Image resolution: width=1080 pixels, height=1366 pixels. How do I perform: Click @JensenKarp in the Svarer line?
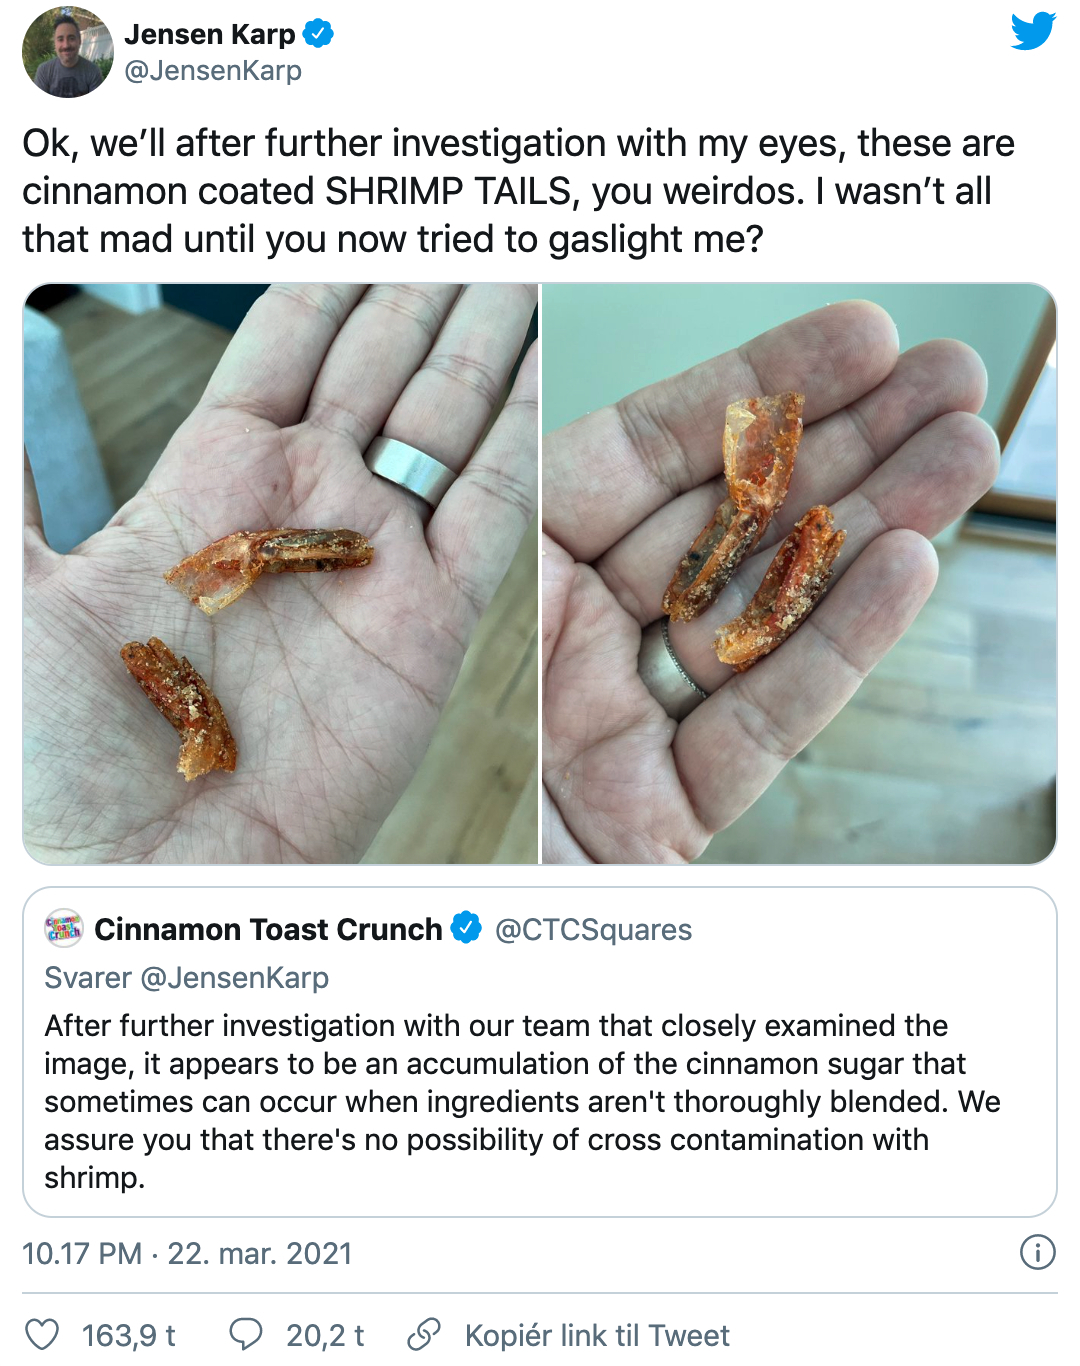pos(235,978)
